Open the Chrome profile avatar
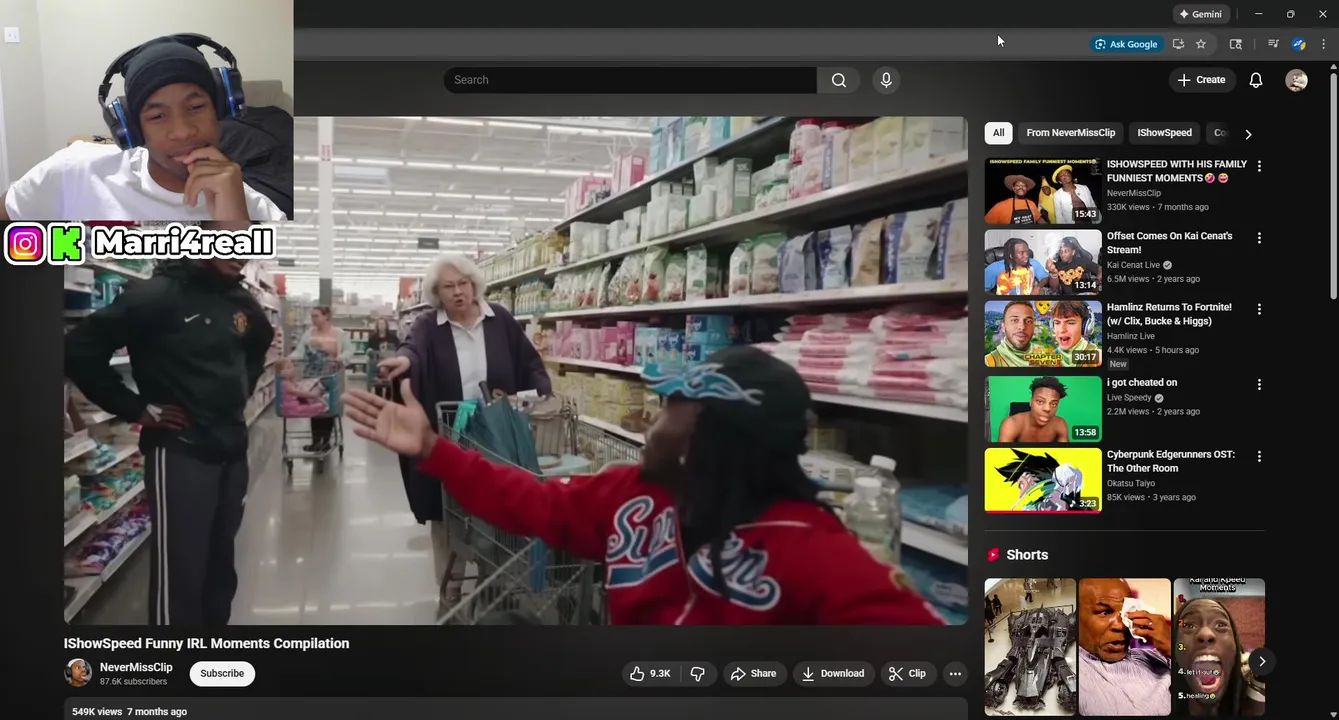1339x720 pixels. [x=1299, y=44]
